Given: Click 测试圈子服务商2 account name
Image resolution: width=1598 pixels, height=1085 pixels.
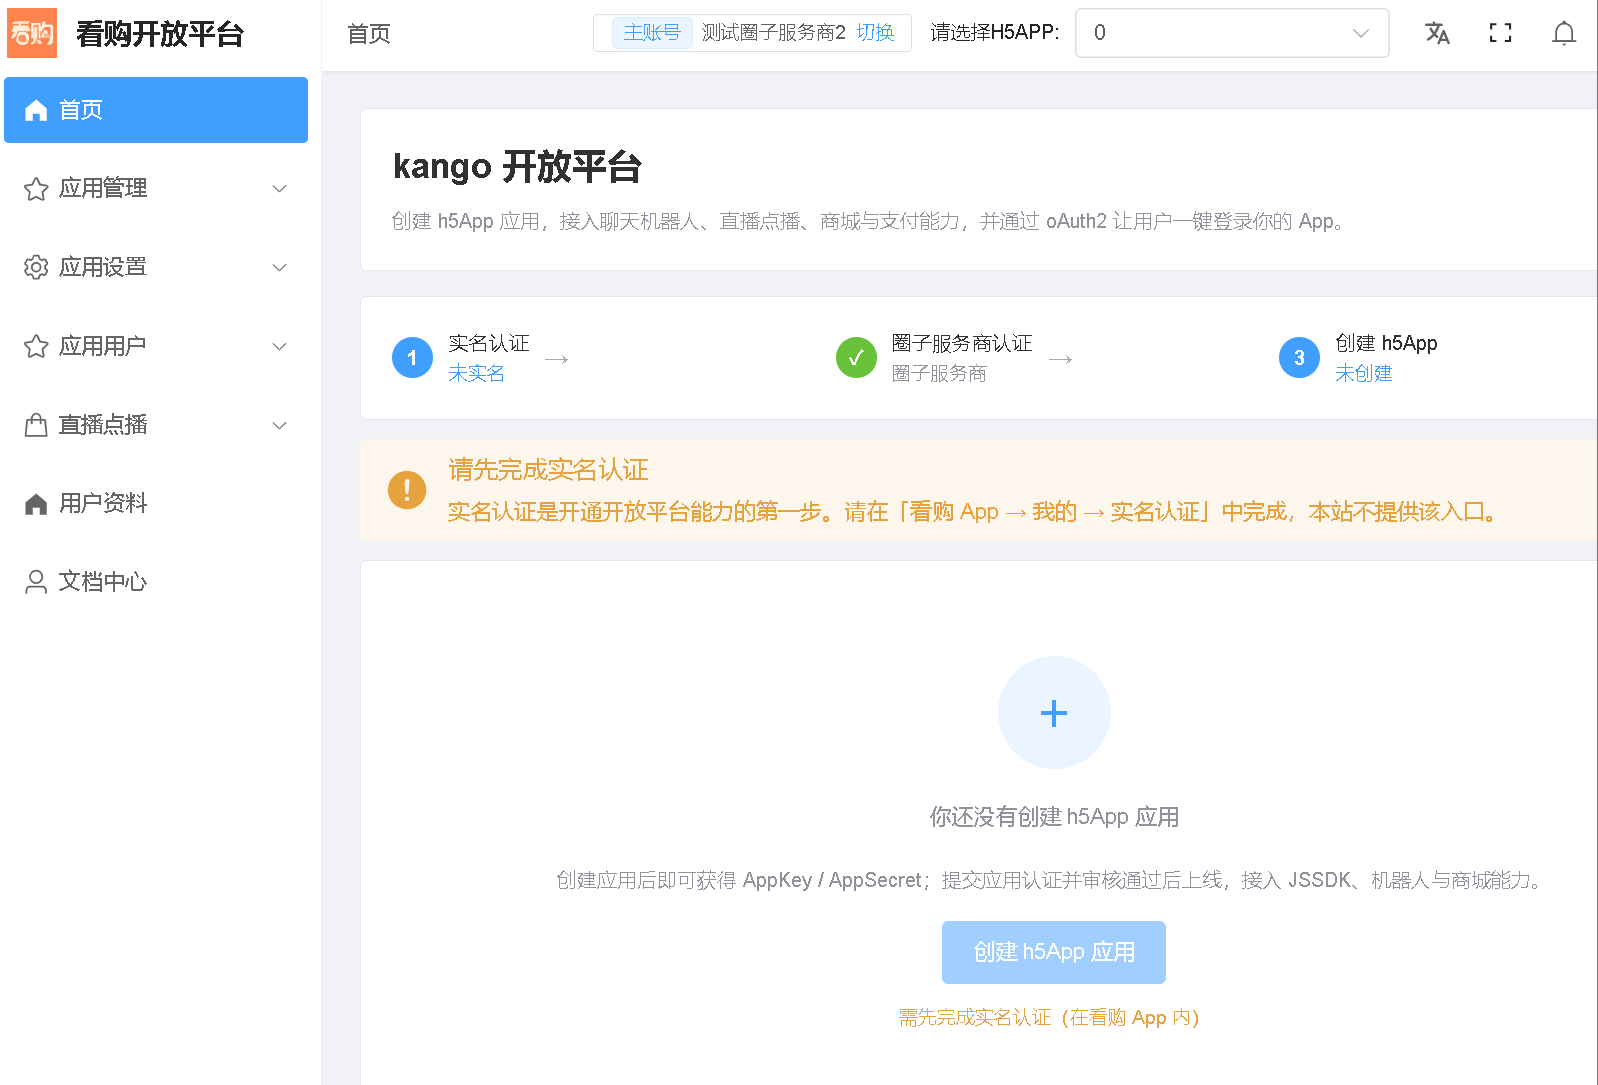Looking at the screenshot, I should pyautogui.click(x=773, y=33).
